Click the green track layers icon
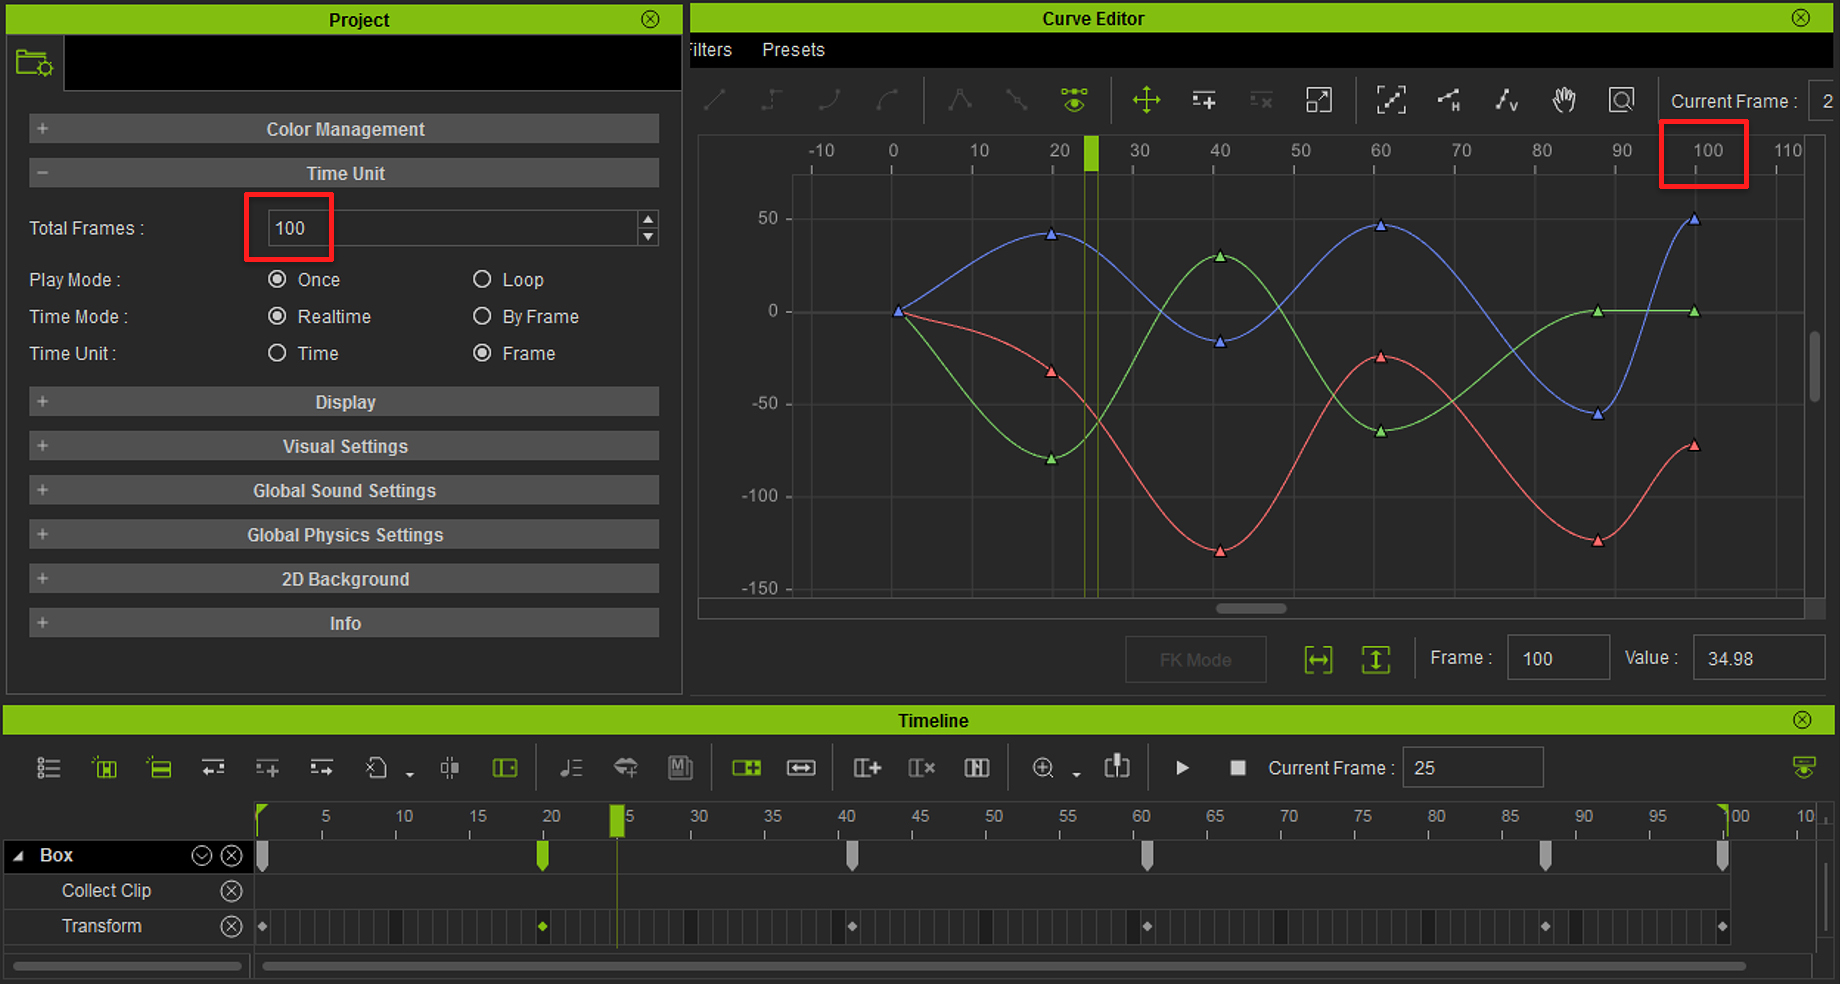1840x984 pixels. (x=159, y=767)
